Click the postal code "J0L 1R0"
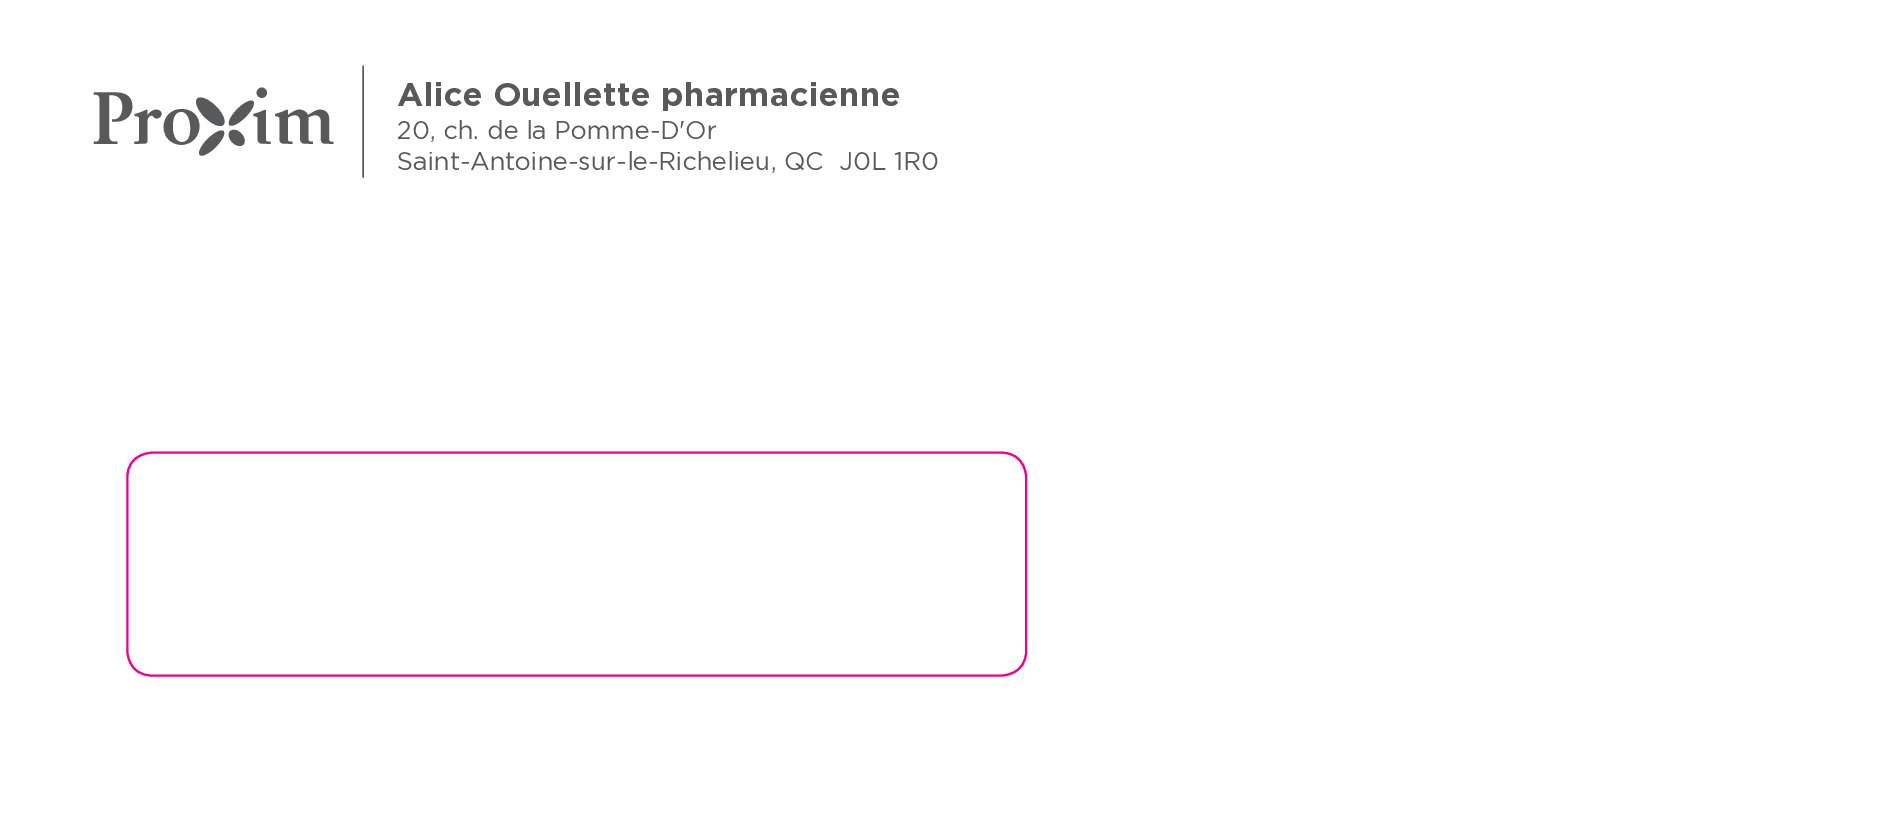This screenshot has width=1900, height=825. coord(888,162)
